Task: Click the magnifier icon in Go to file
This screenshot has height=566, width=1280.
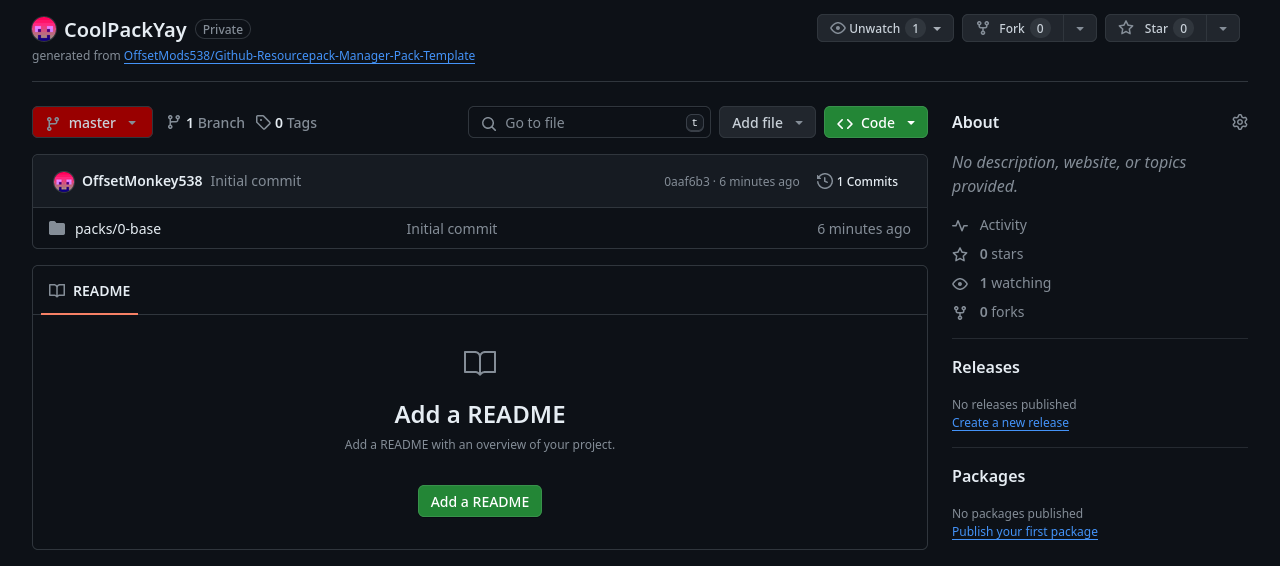Action: [x=489, y=123]
